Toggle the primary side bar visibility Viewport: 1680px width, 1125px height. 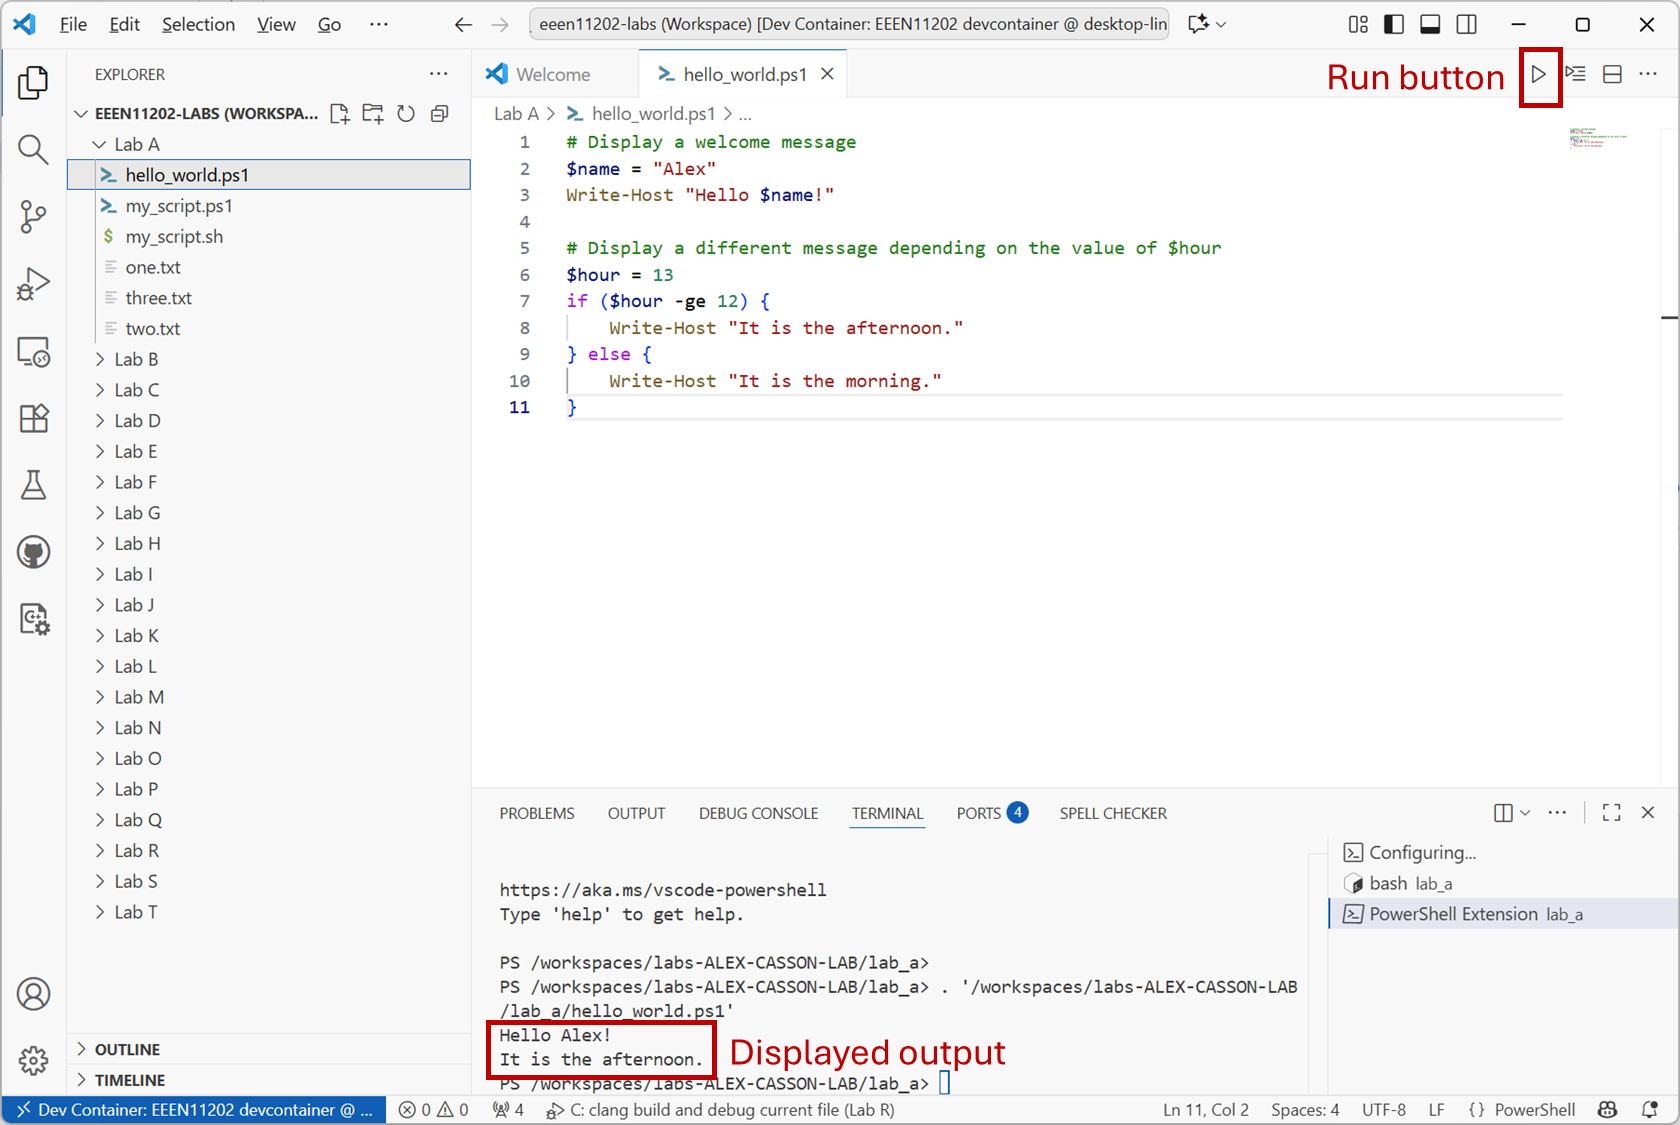[1394, 25]
